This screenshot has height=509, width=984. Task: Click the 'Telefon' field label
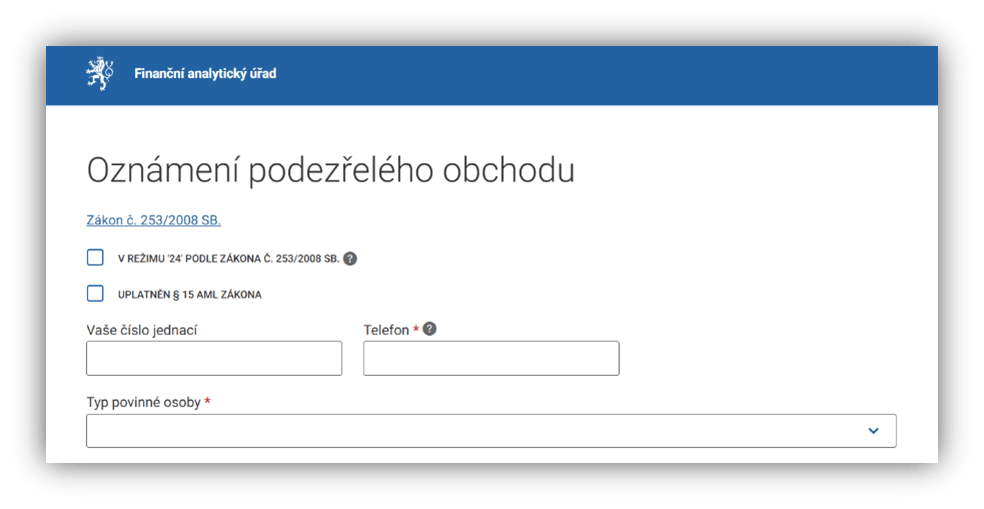pyautogui.click(x=386, y=330)
